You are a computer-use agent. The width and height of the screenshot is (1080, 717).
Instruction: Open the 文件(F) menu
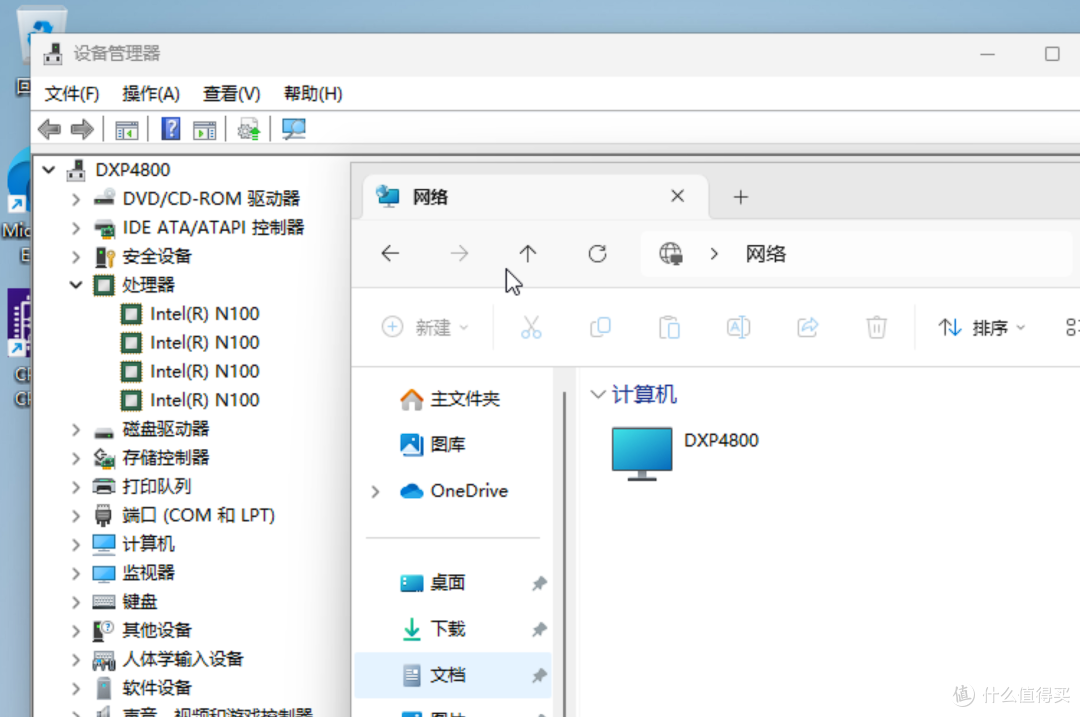point(72,93)
